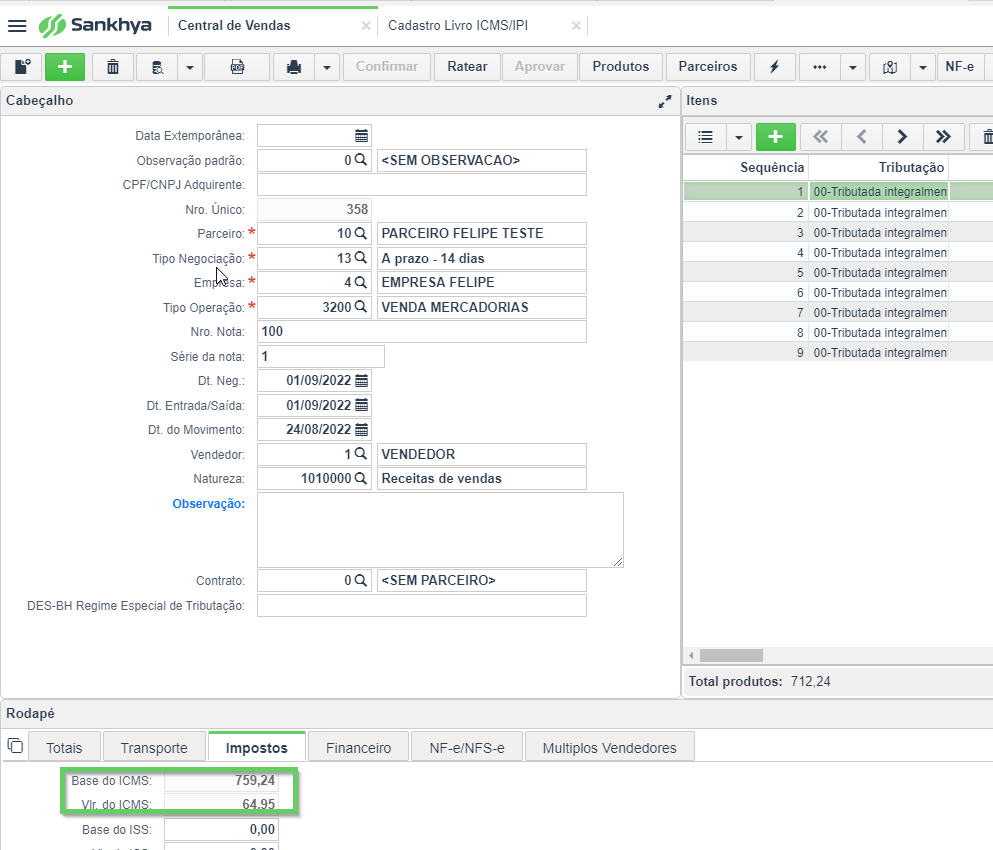Maximize the Cabeçalho panel with the arrows icon
Screen dimensions: 993x850
(x=664, y=101)
